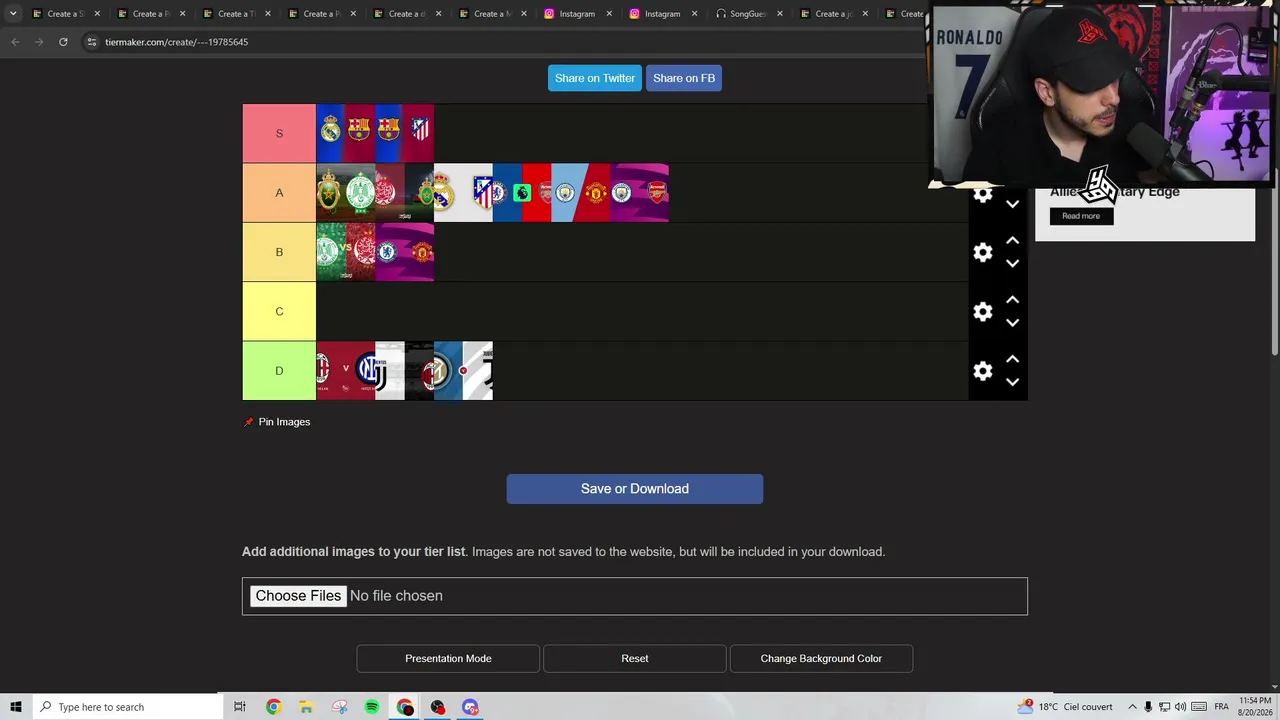This screenshot has width=1280, height=720.
Task: Click Share on Twitter button
Action: (x=595, y=78)
